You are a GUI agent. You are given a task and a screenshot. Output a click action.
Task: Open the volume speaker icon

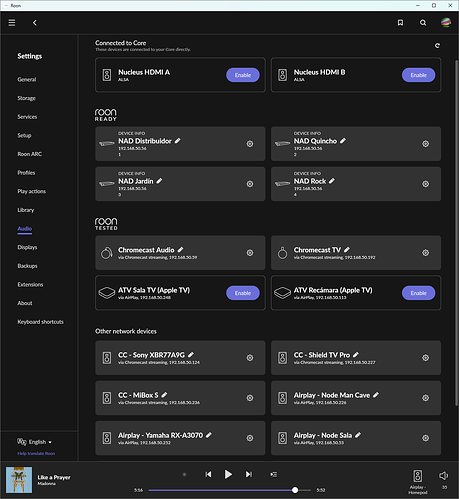[x=443, y=476]
